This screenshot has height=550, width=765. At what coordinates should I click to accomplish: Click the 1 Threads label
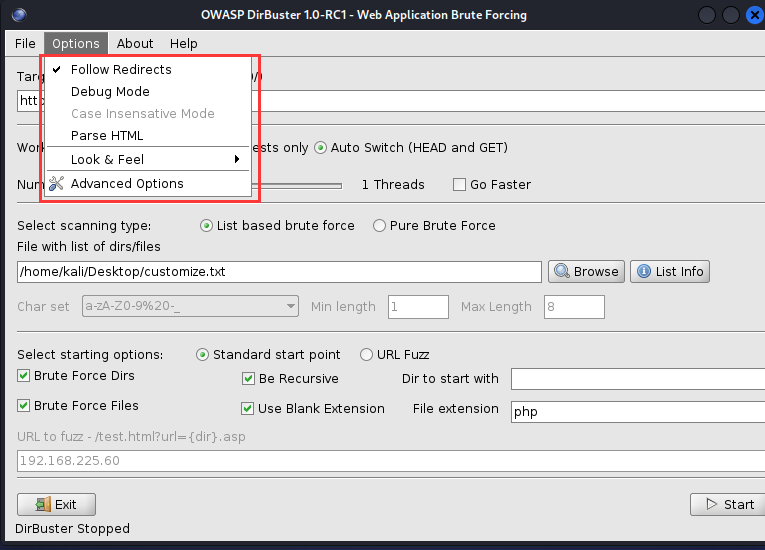pyautogui.click(x=393, y=184)
